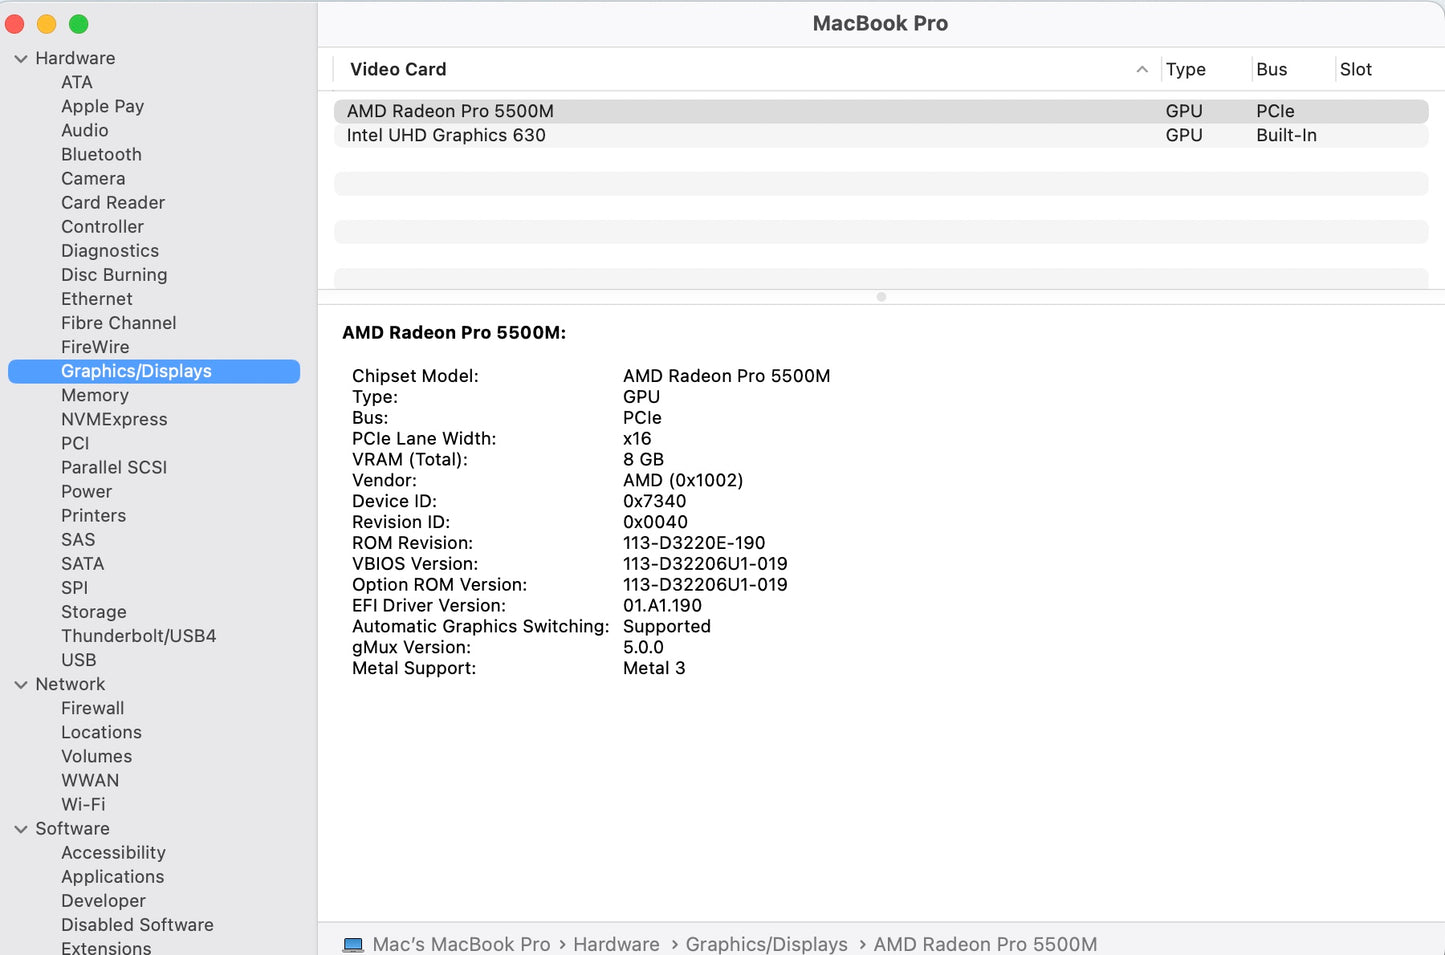Select the AMD Radeon Pro 5500M row
Image resolution: width=1445 pixels, height=955 pixels.
point(448,111)
